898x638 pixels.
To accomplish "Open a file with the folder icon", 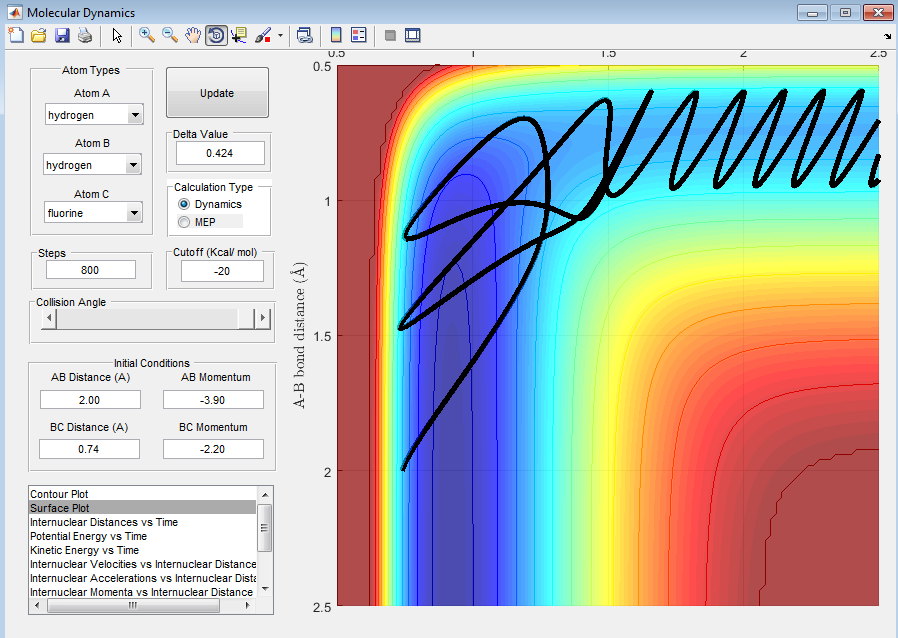I will click(x=39, y=36).
